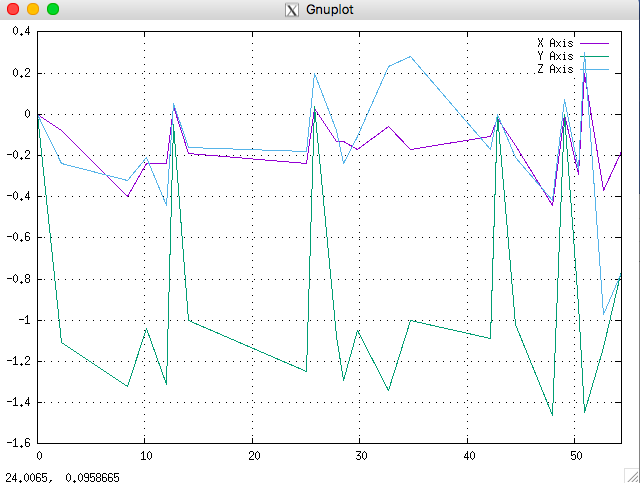
Task: Click the y-axis tick label '-1.2'
Action: point(19,361)
